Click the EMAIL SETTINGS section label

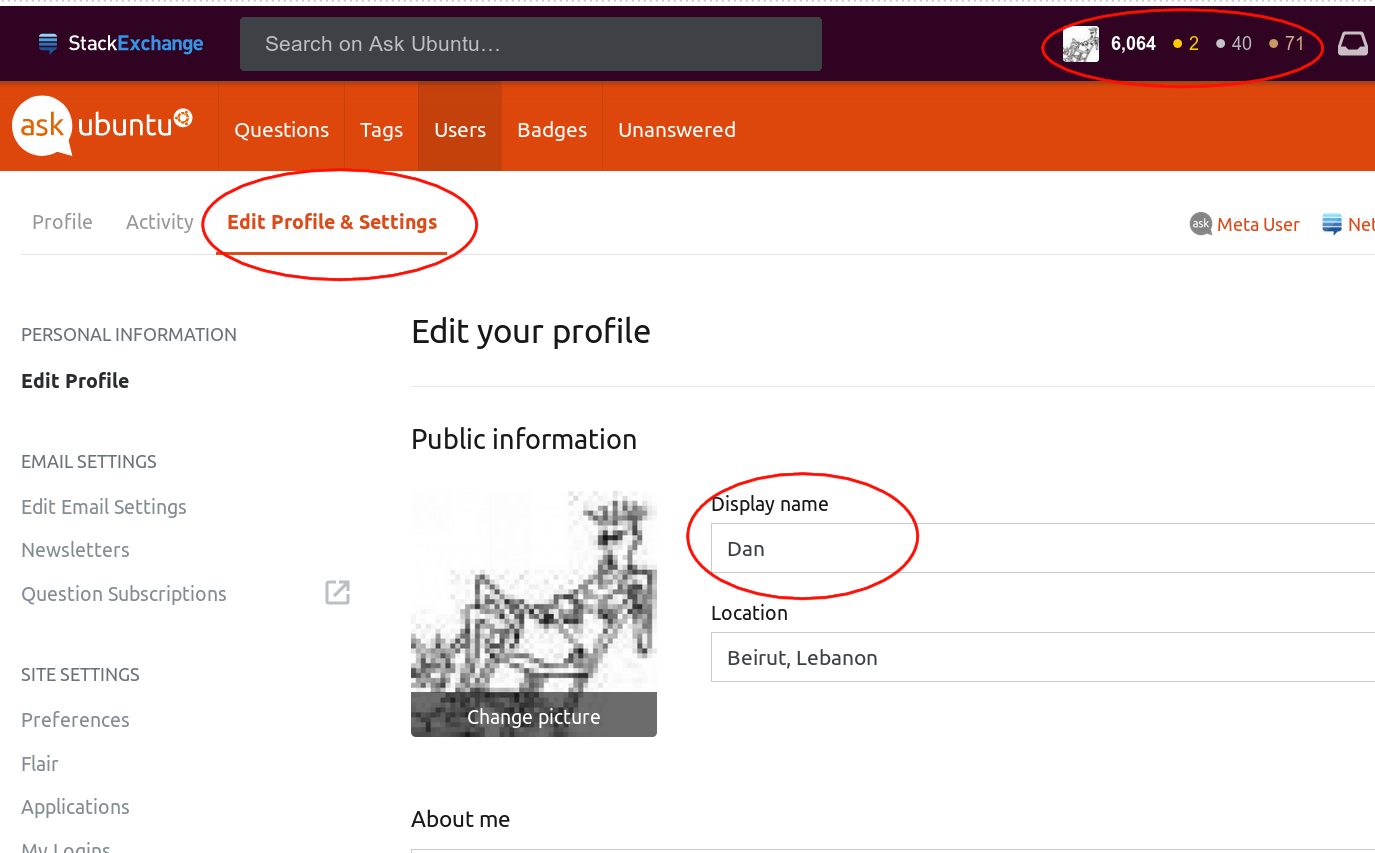point(89,462)
